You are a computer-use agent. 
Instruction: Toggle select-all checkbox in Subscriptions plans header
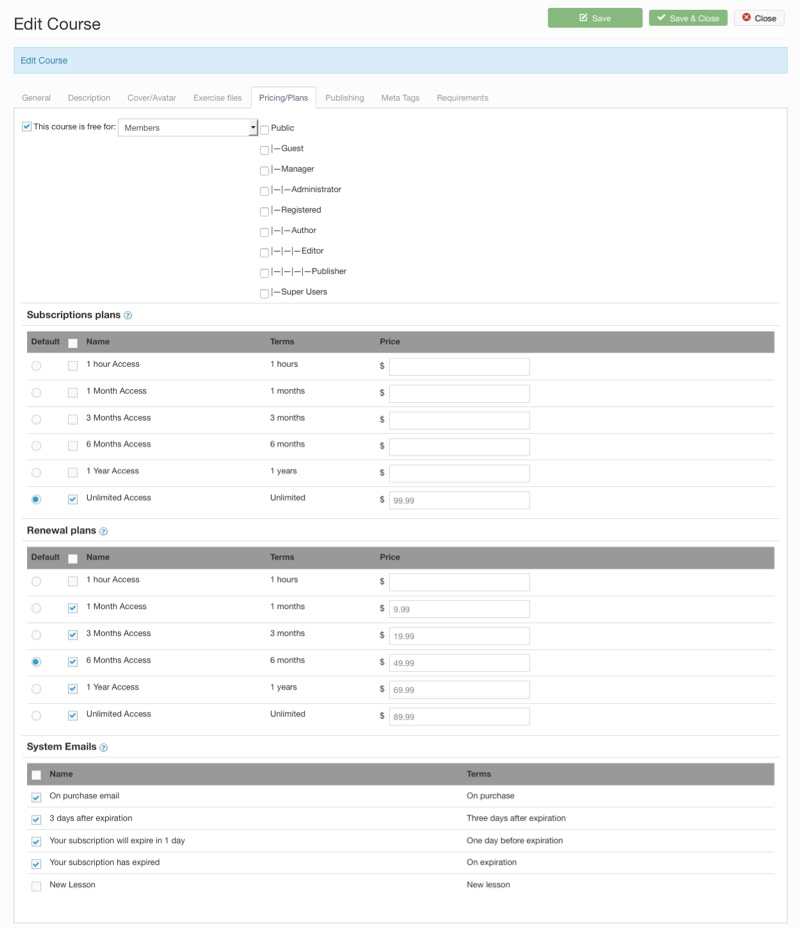(x=73, y=343)
